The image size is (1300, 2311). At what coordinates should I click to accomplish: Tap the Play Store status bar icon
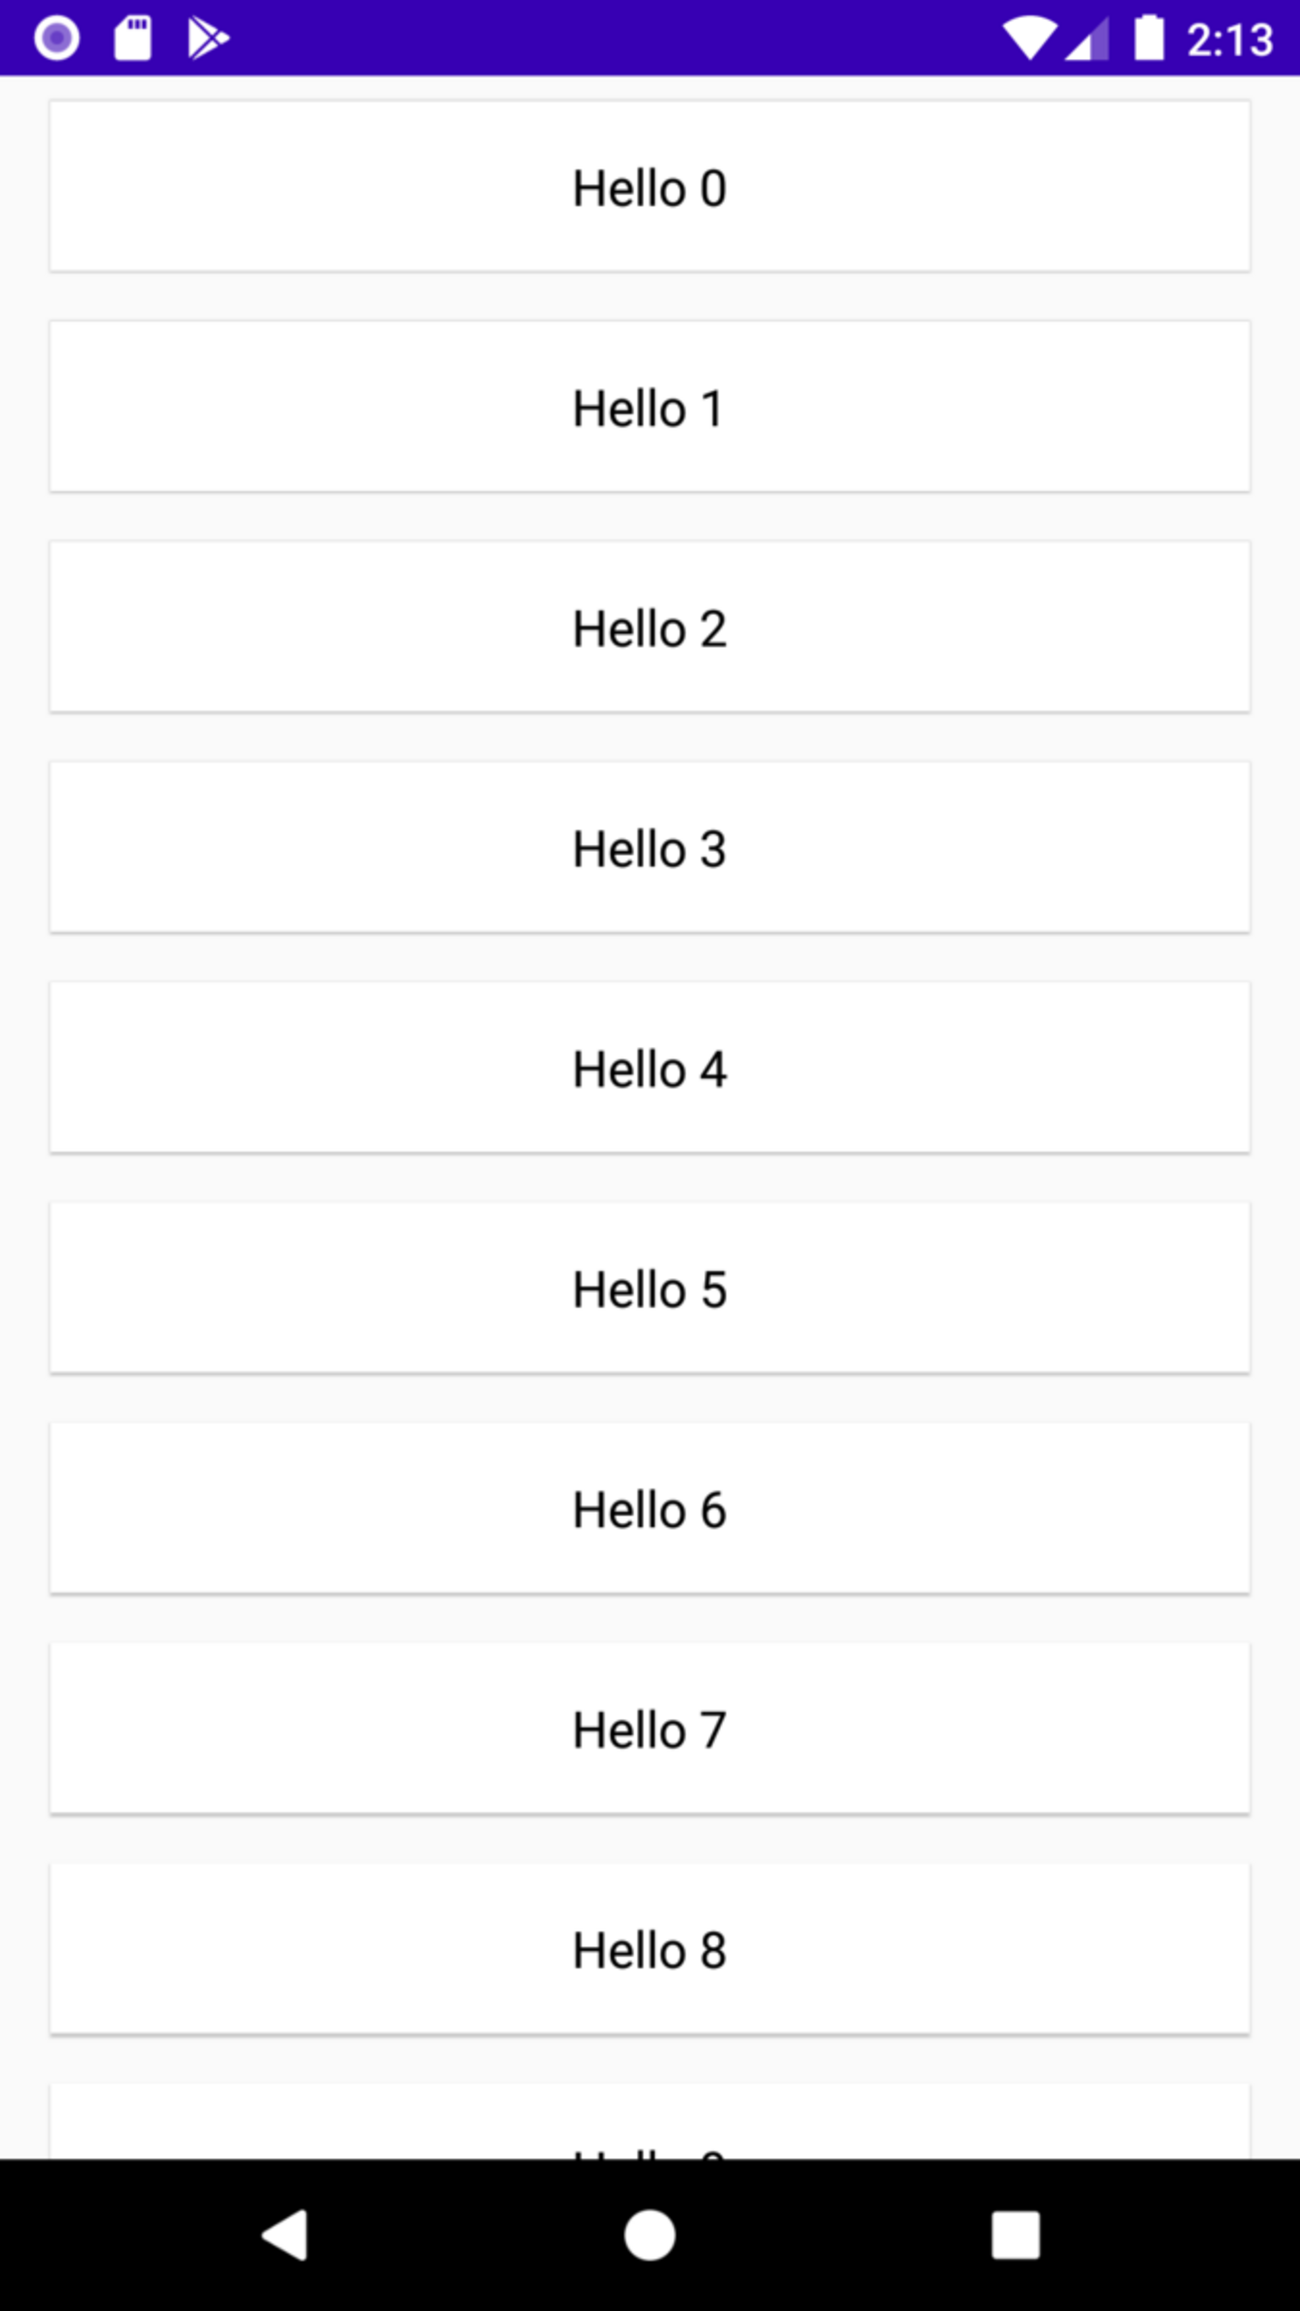click(x=208, y=38)
